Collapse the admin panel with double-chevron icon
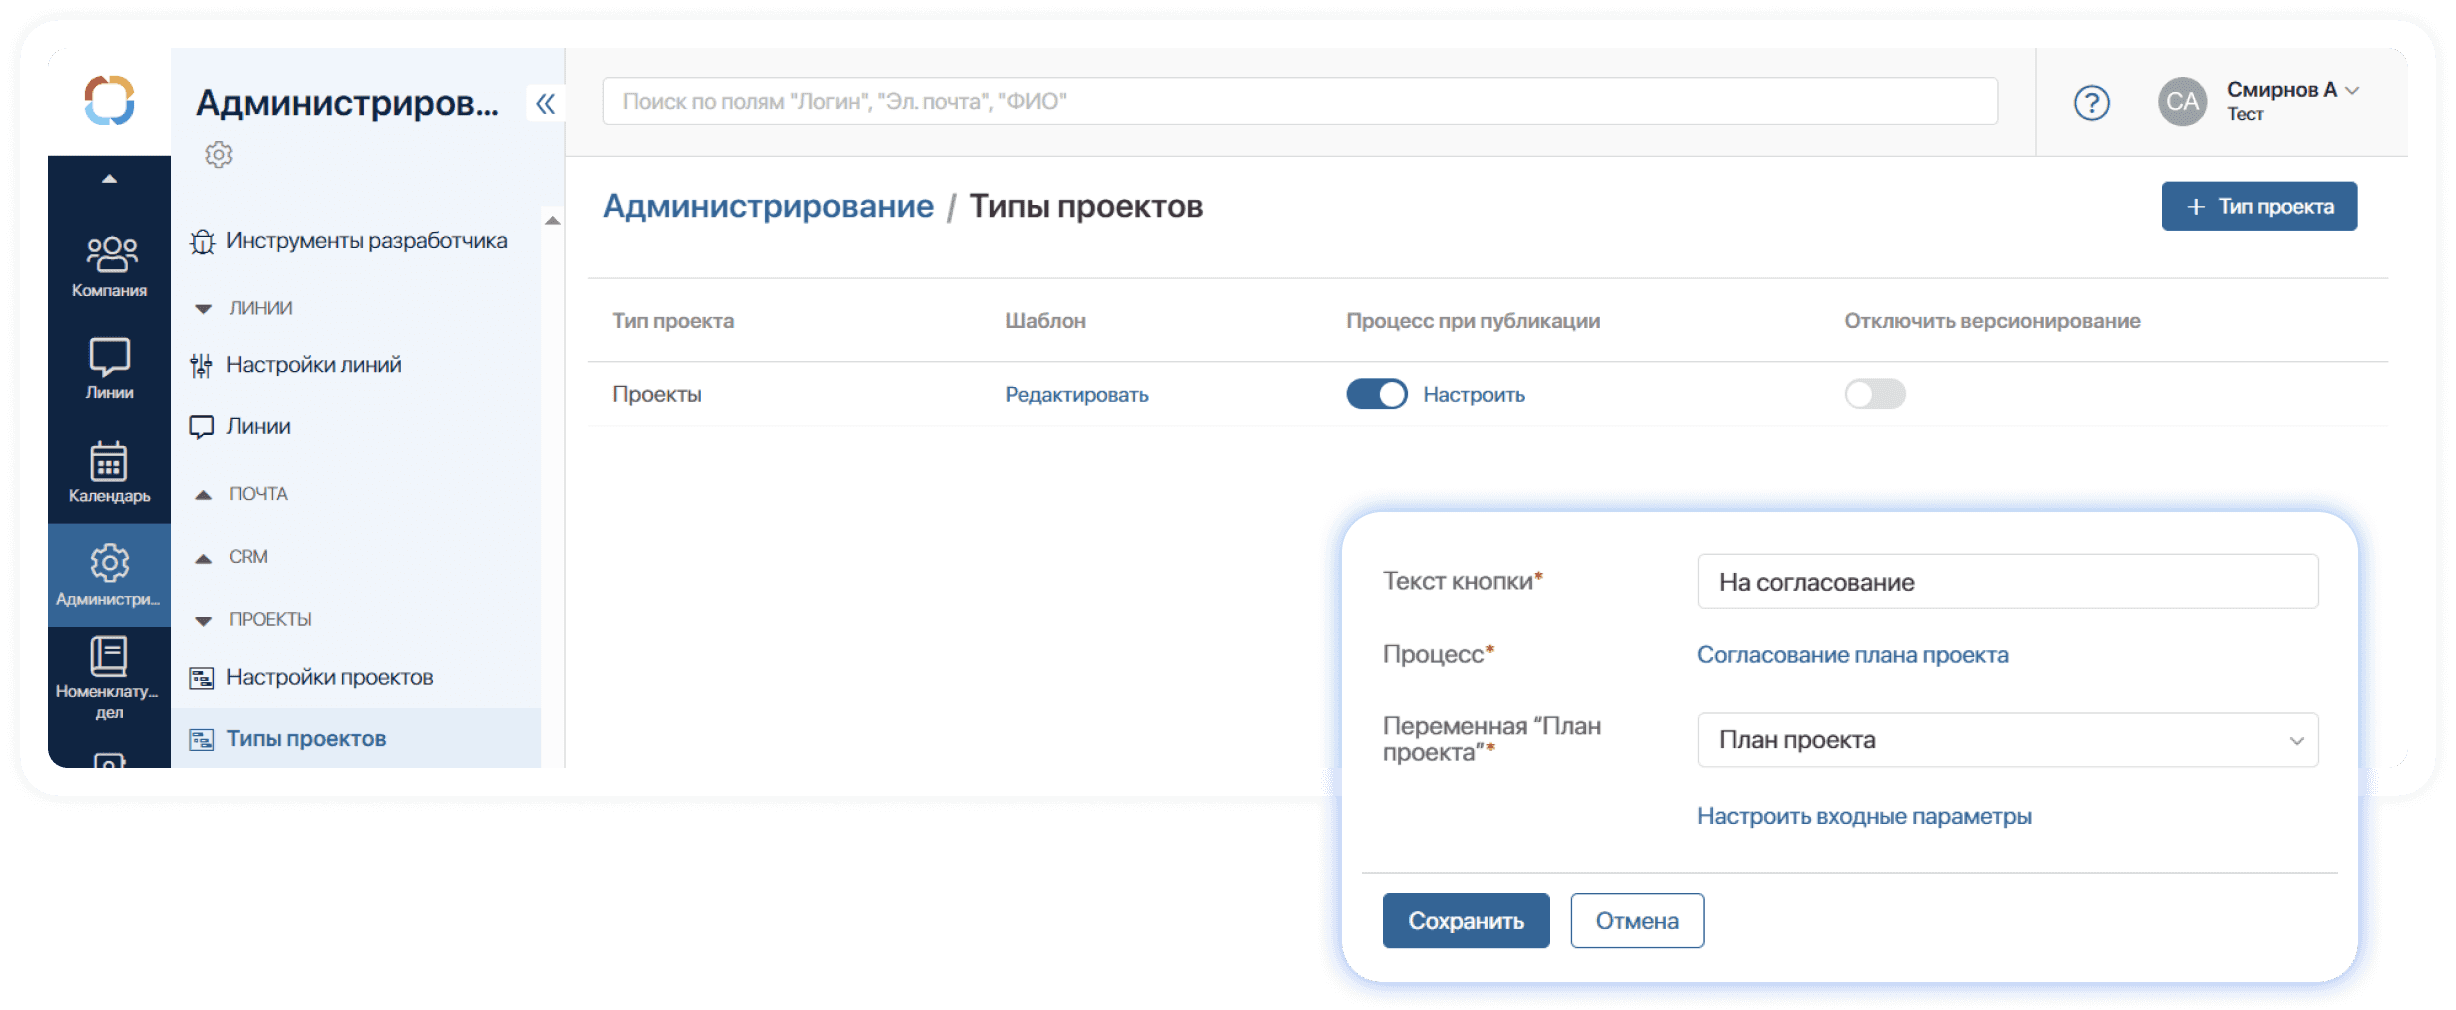 [x=545, y=104]
